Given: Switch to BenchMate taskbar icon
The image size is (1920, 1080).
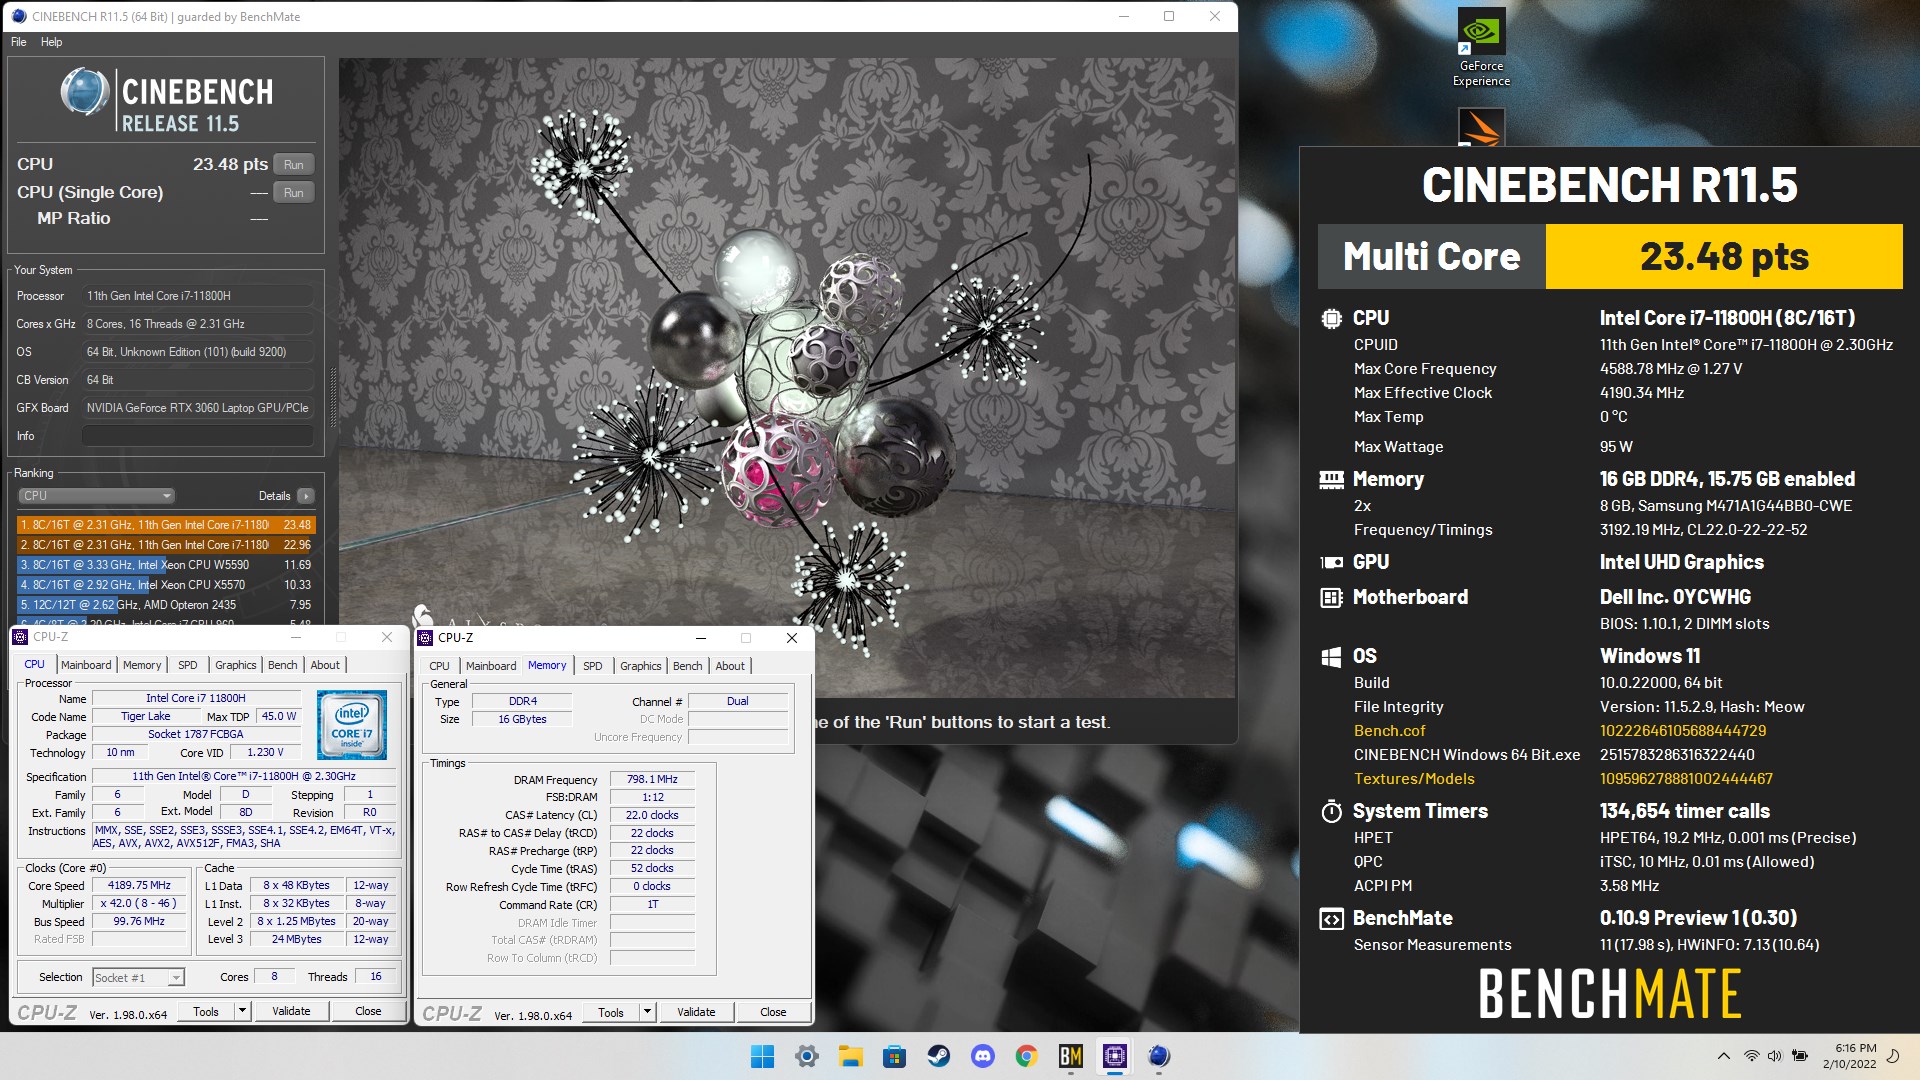Looking at the screenshot, I should coord(1070,1056).
